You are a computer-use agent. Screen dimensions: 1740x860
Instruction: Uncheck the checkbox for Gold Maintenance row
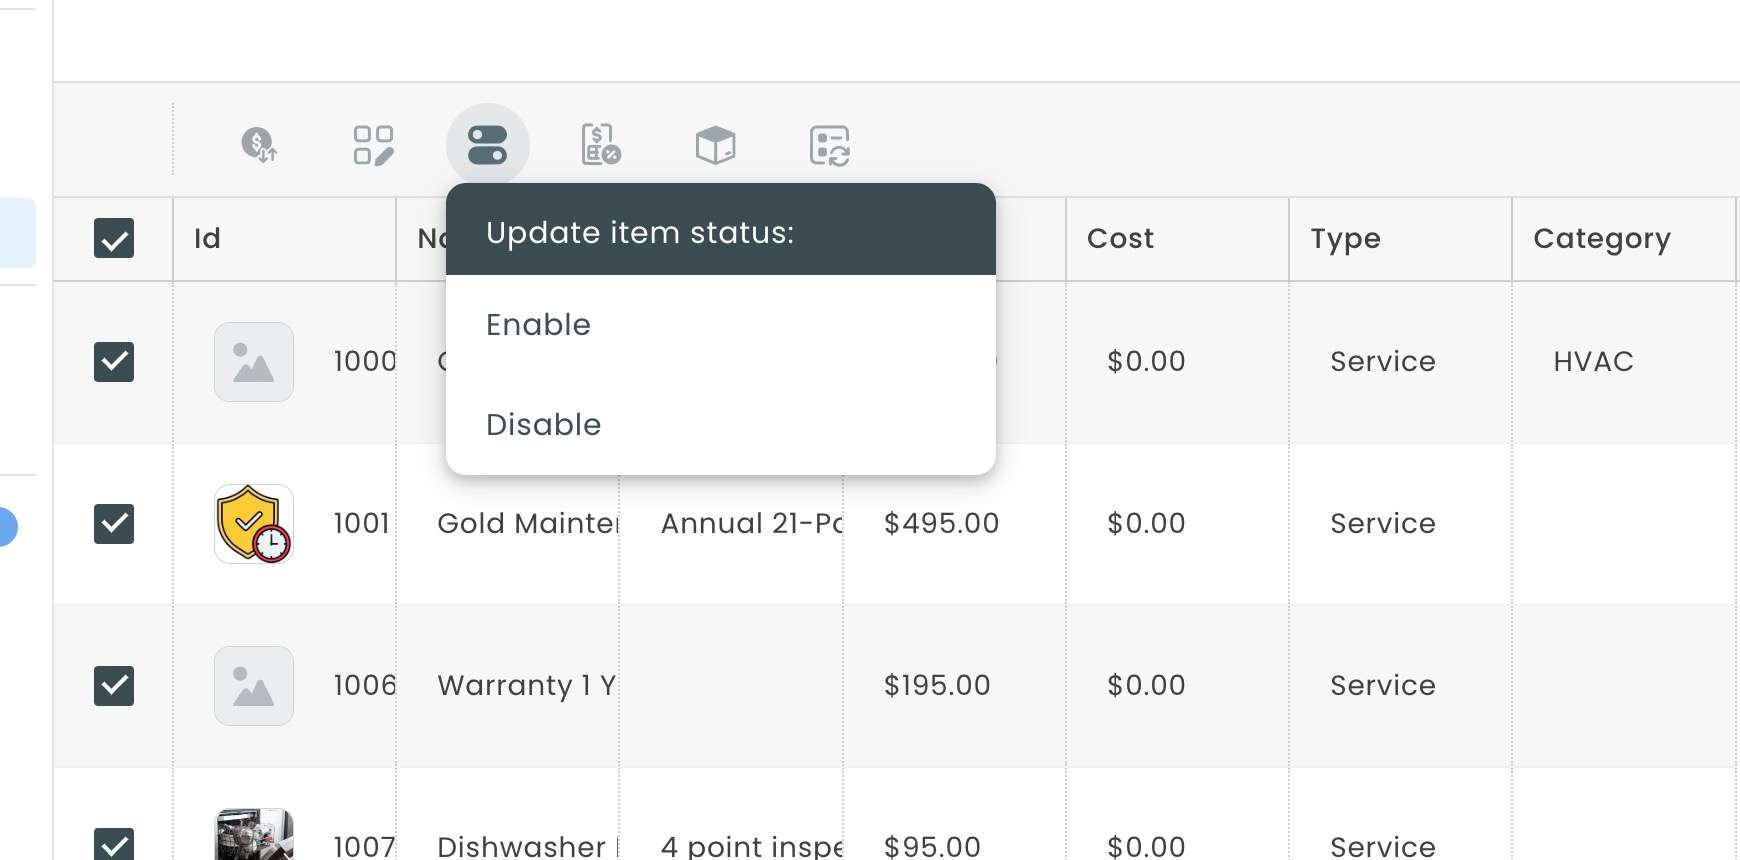pos(114,524)
